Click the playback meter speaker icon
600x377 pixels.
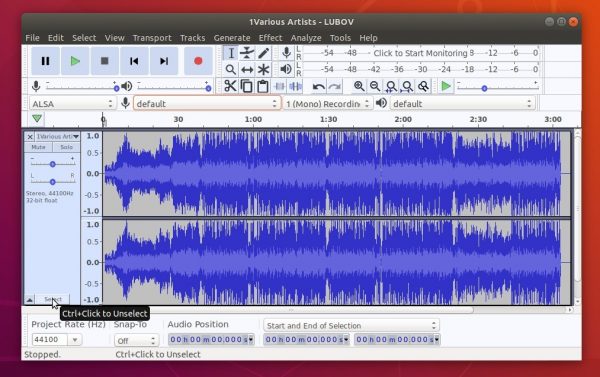286,69
